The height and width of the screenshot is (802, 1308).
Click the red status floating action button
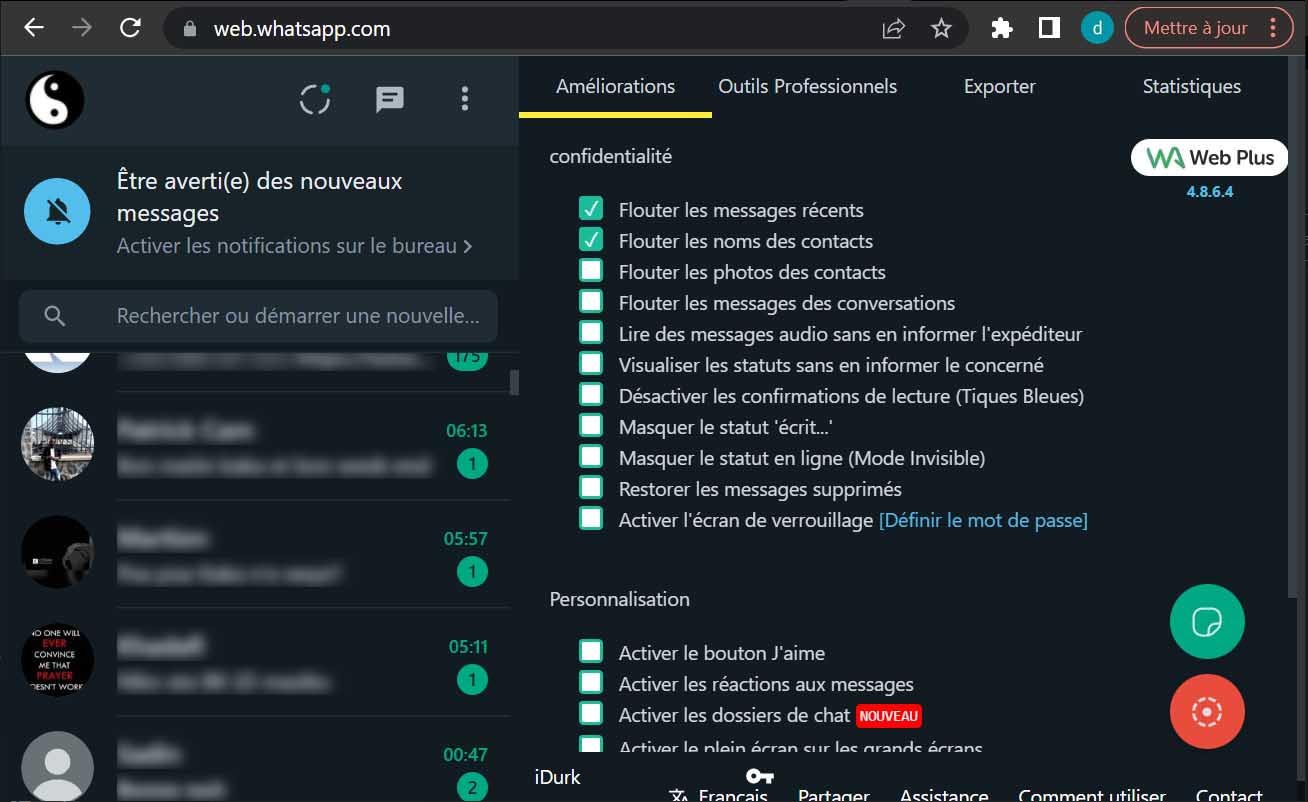click(1207, 712)
